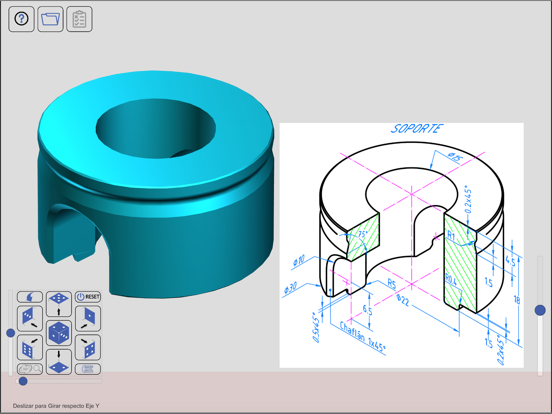Click the cyan 3D support model

(156, 184)
